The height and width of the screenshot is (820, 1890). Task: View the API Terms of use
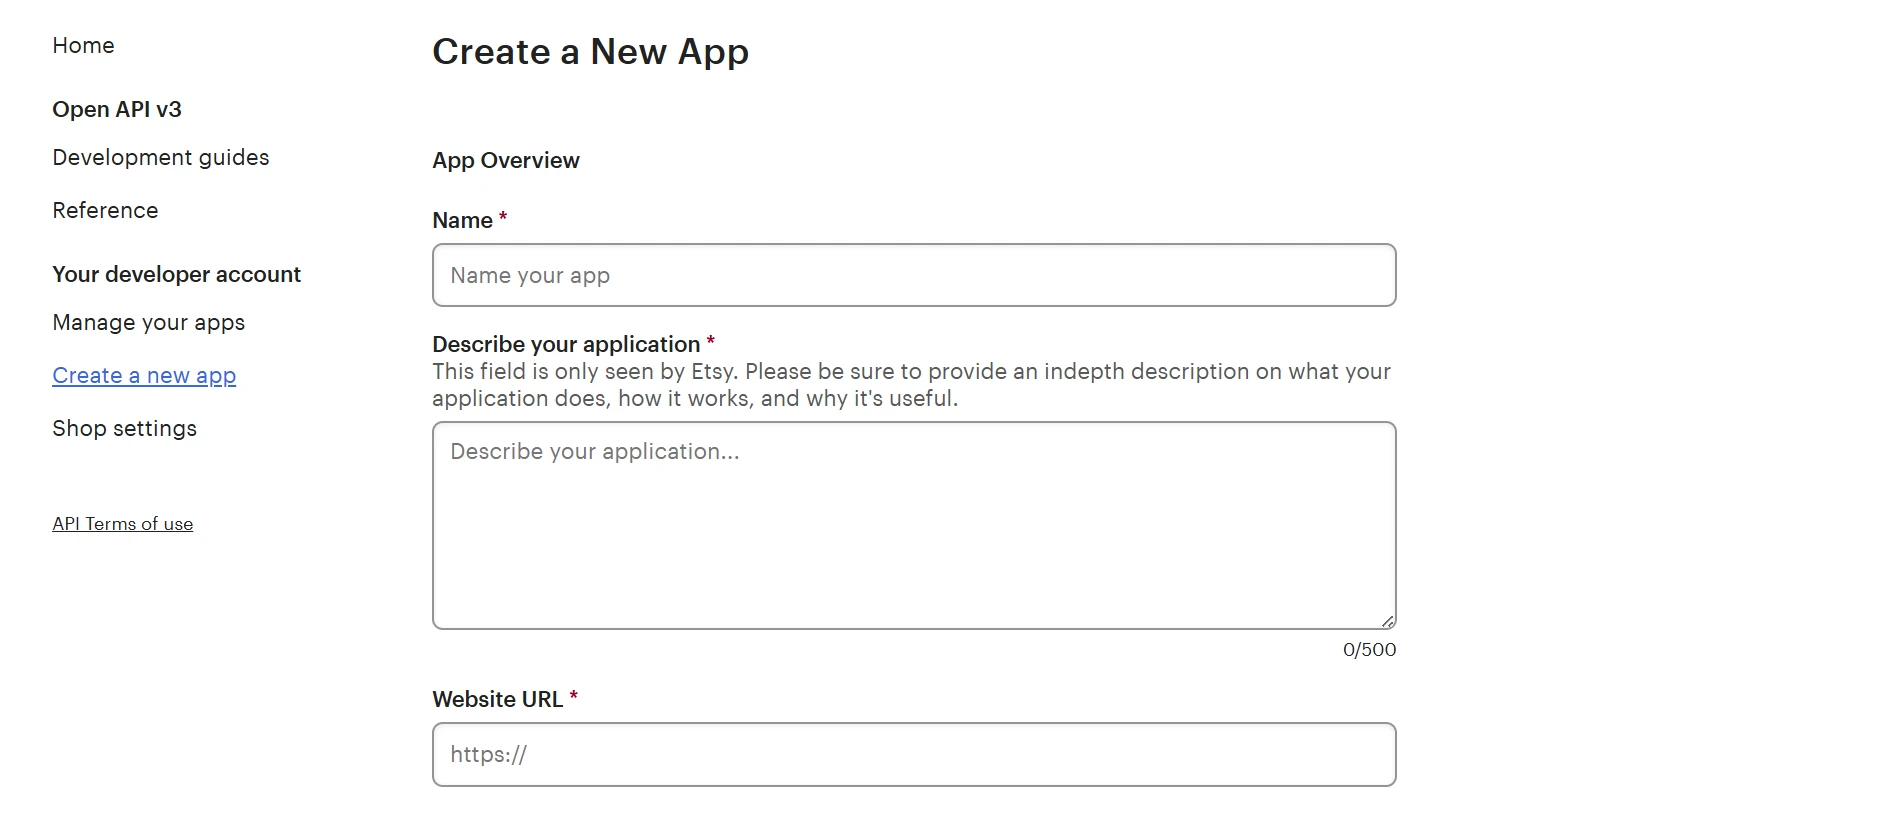(x=122, y=523)
